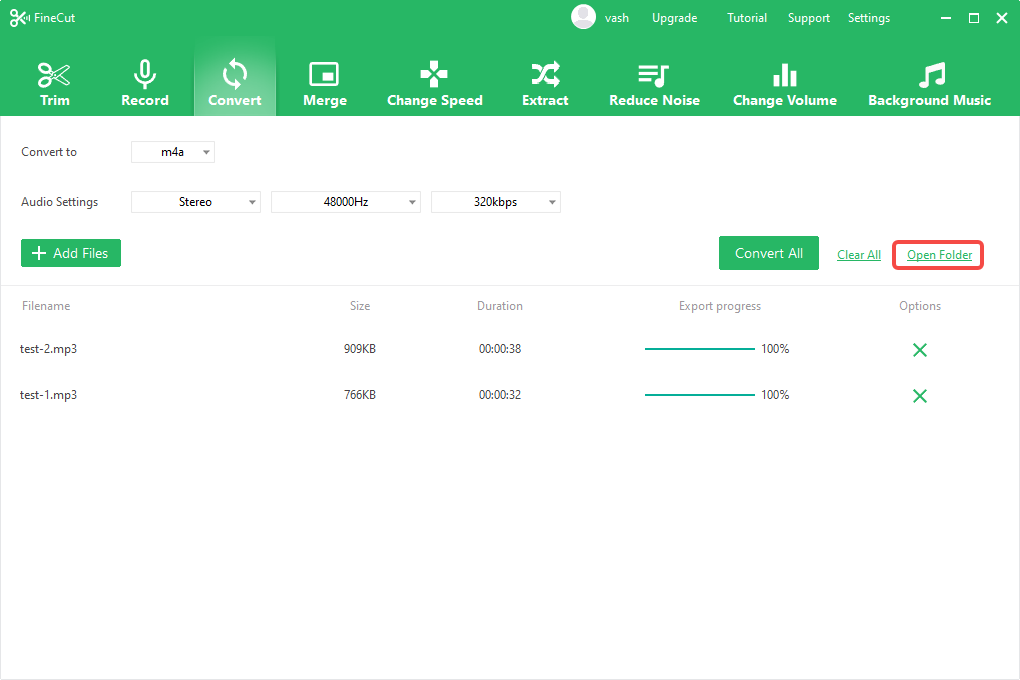
Task: Open the Change Volume tool
Action: pyautogui.click(x=784, y=84)
